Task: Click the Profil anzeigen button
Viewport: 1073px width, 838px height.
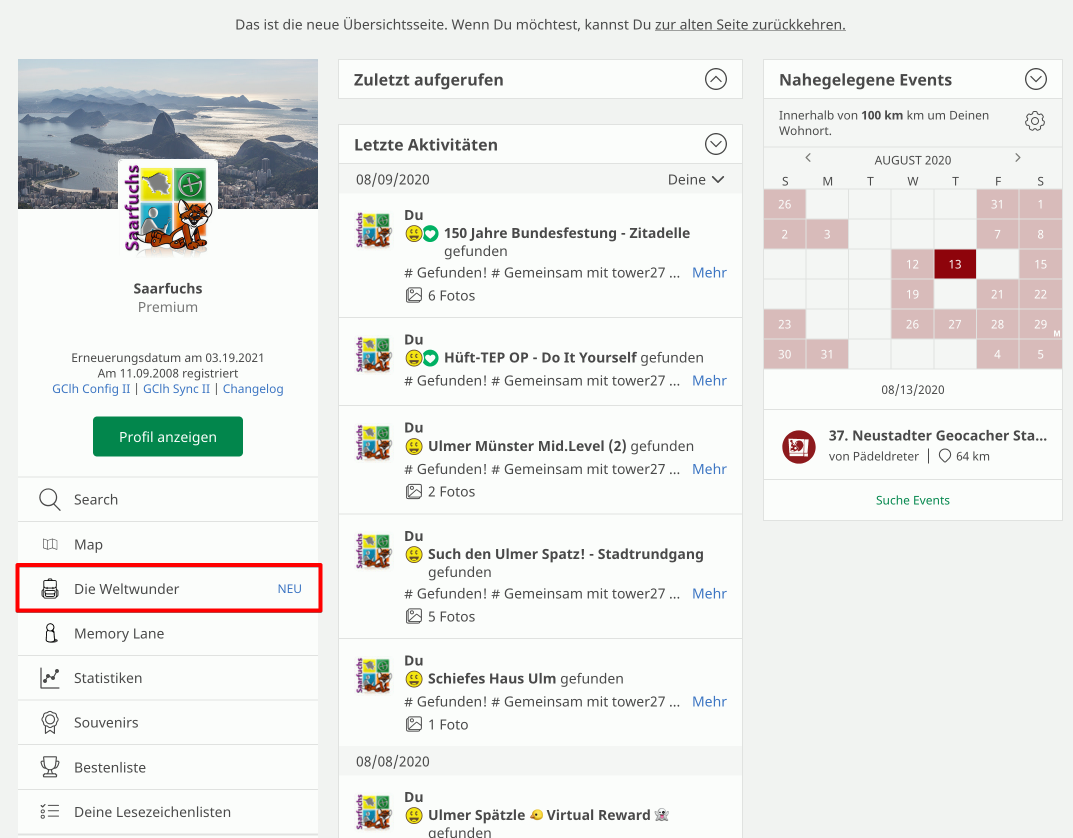Action: click(x=168, y=436)
